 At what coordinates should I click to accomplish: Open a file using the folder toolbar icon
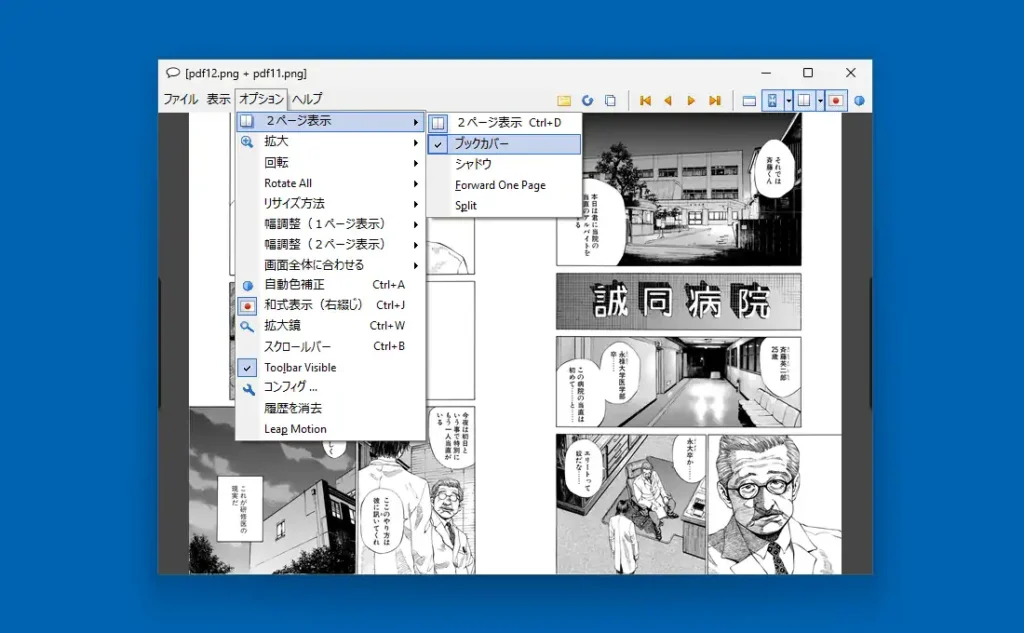coord(563,99)
